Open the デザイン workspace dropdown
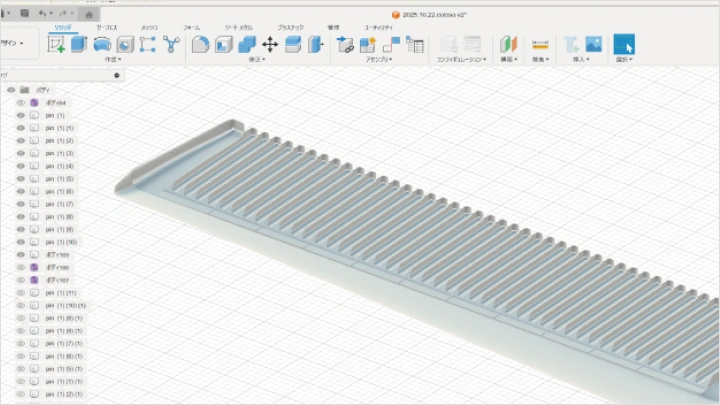Screen dimensions: 720x405 pyautogui.click(x=12, y=43)
